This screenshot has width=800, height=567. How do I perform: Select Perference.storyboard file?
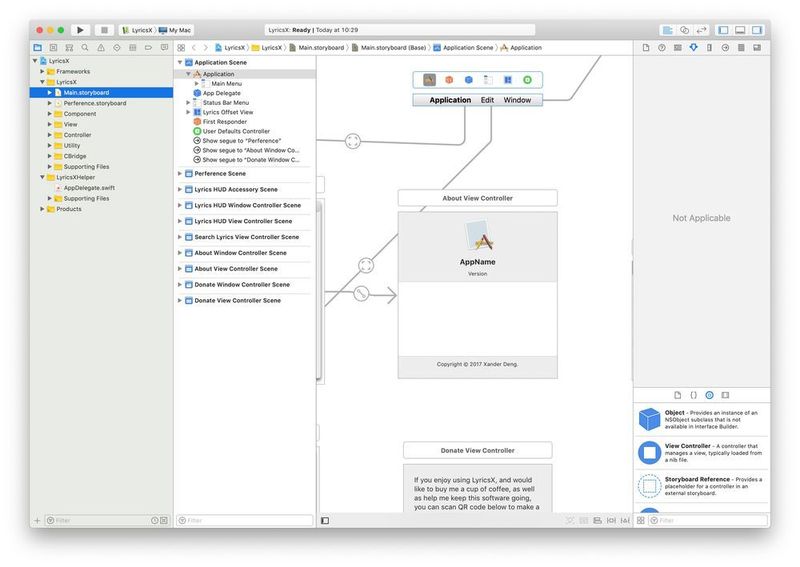pos(95,103)
